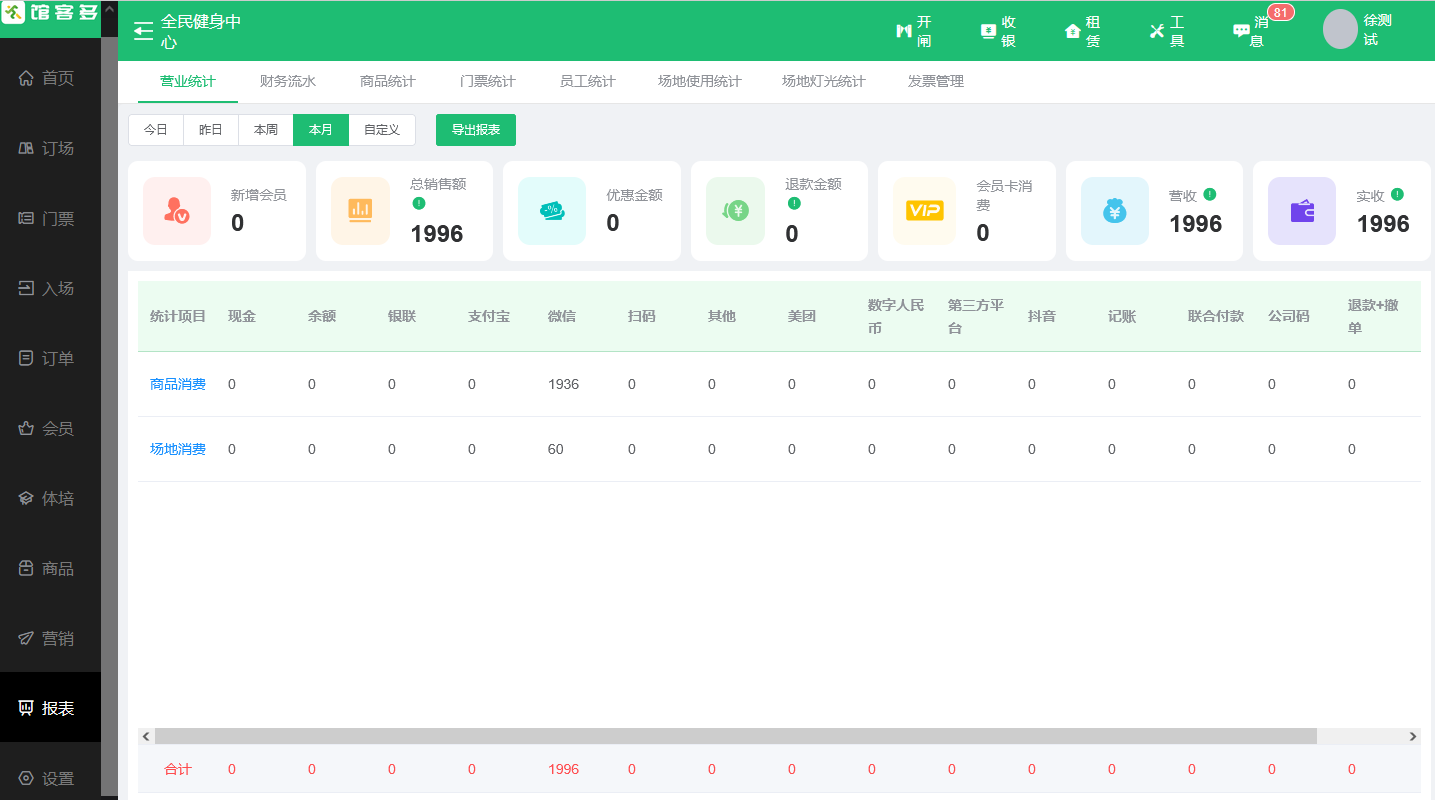Click the 营收 money bag icon
This screenshot has width=1435, height=800.
[1115, 211]
